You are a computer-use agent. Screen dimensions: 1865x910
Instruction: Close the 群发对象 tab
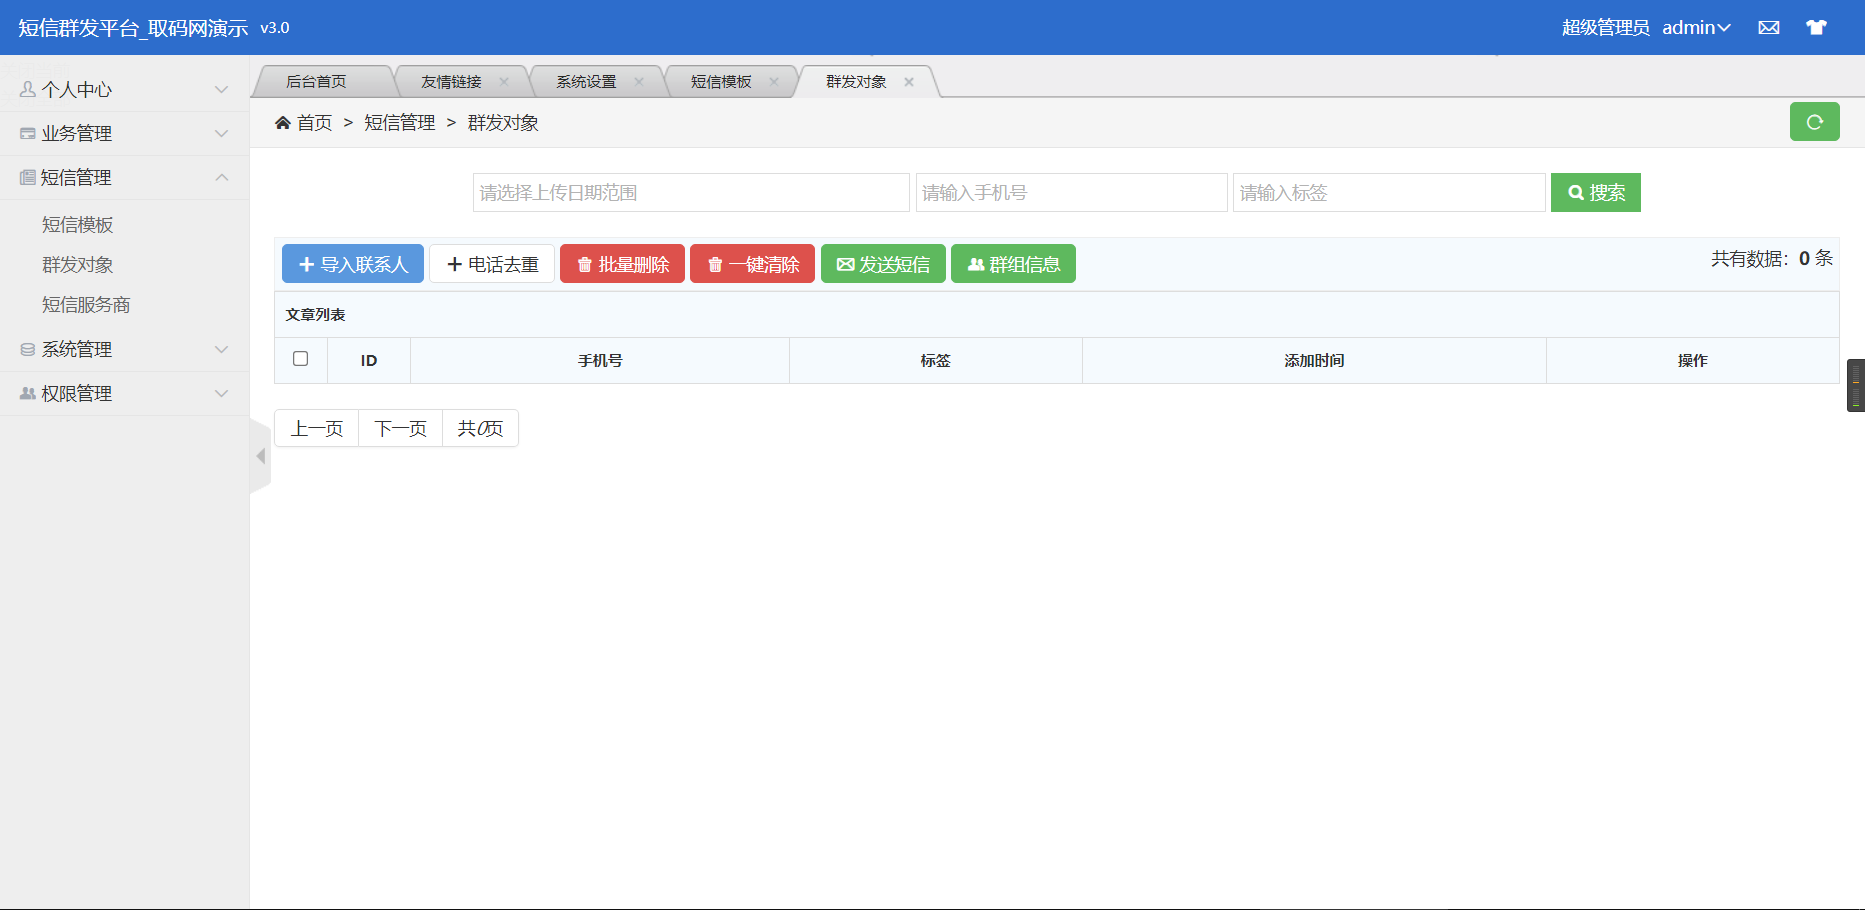pyautogui.click(x=909, y=82)
